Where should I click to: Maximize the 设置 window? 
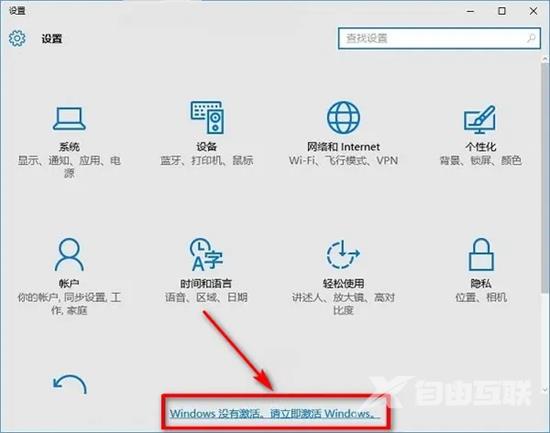[502, 11]
